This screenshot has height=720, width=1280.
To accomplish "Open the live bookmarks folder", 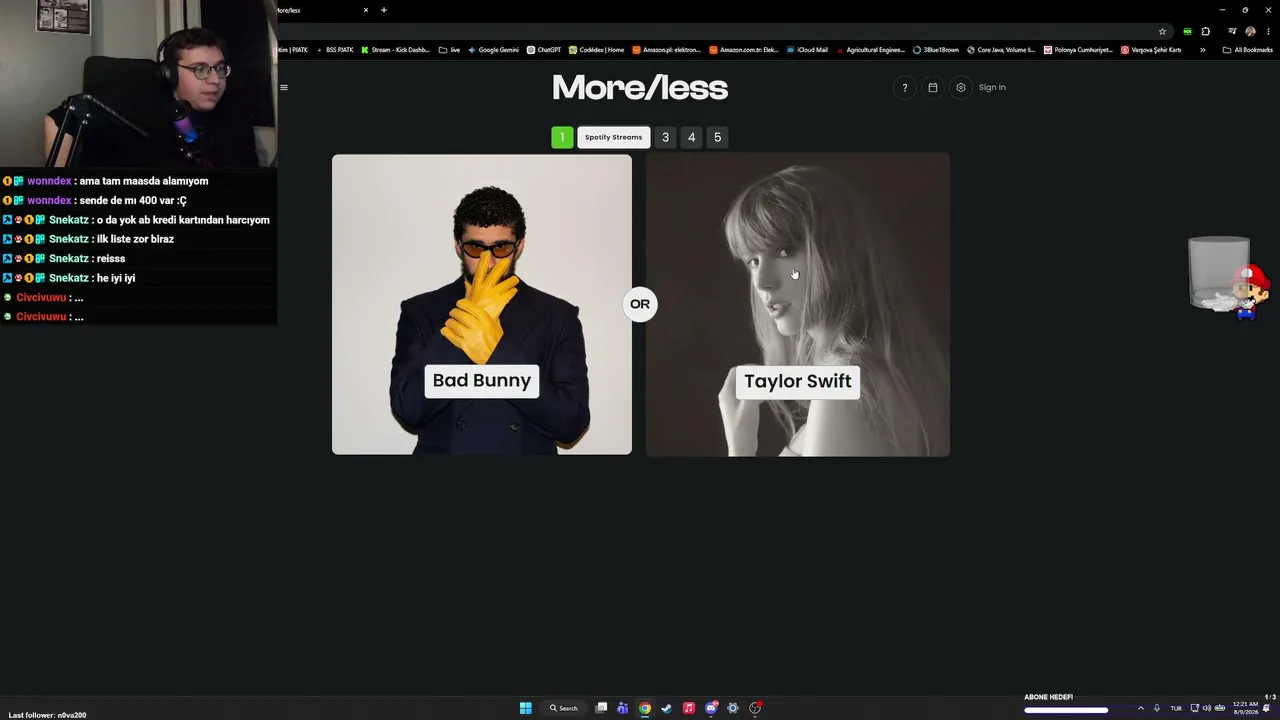I will click(x=450, y=50).
